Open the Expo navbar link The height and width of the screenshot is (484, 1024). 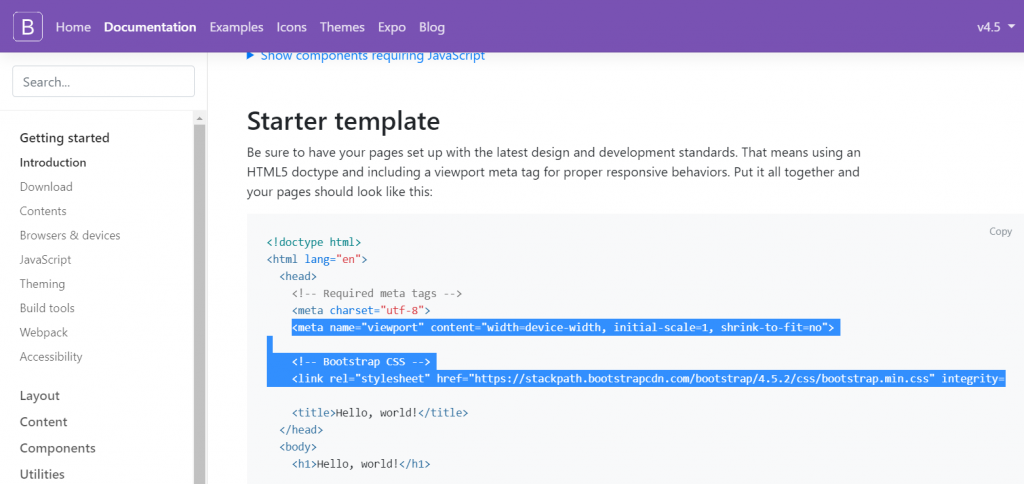coord(392,27)
